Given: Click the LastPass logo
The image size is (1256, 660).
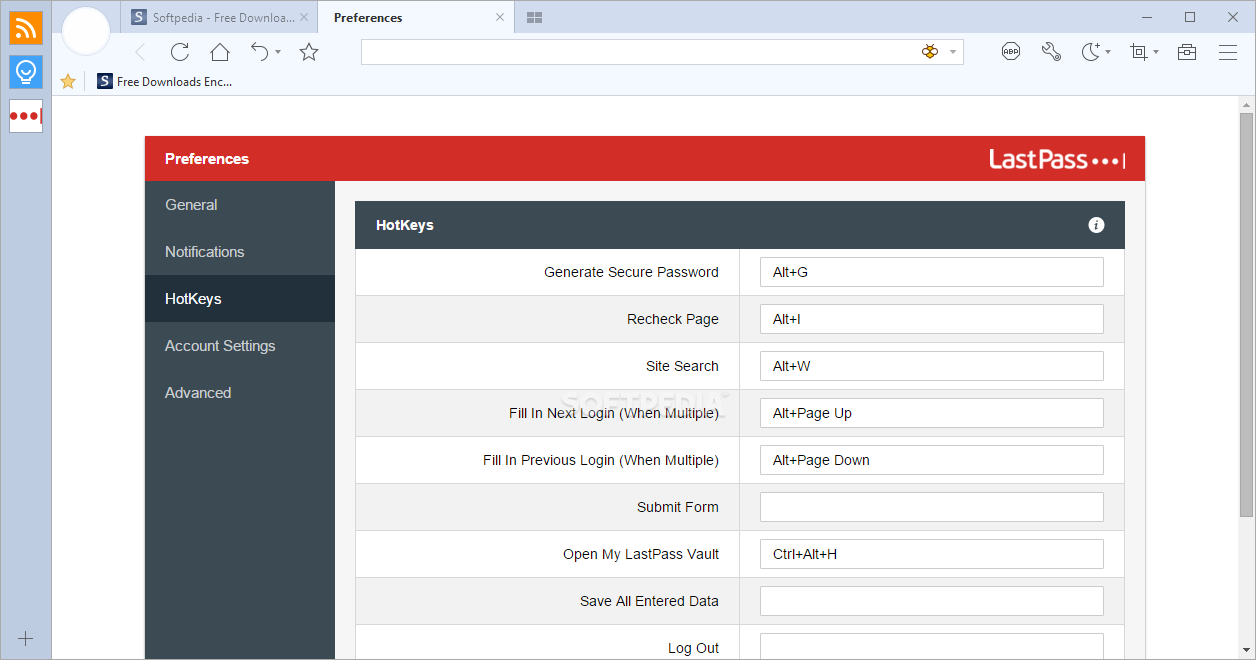Looking at the screenshot, I should (1057, 159).
